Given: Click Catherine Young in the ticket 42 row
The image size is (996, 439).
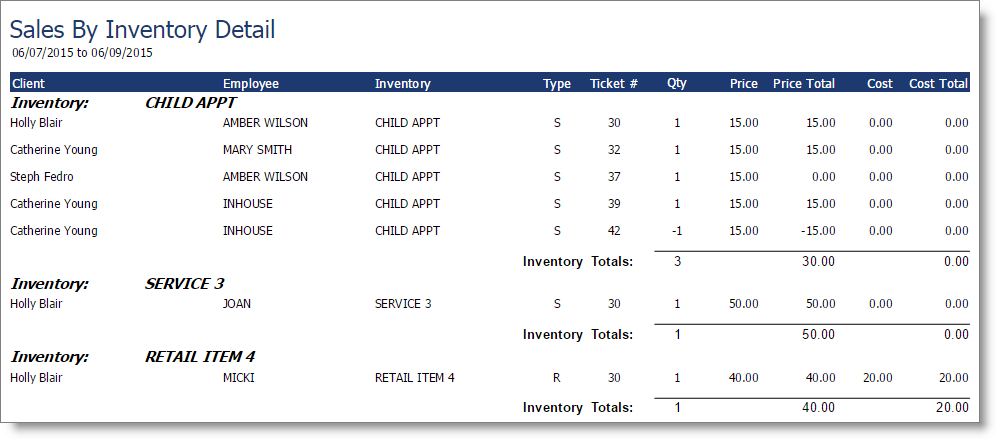Looking at the screenshot, I should 54,231.
